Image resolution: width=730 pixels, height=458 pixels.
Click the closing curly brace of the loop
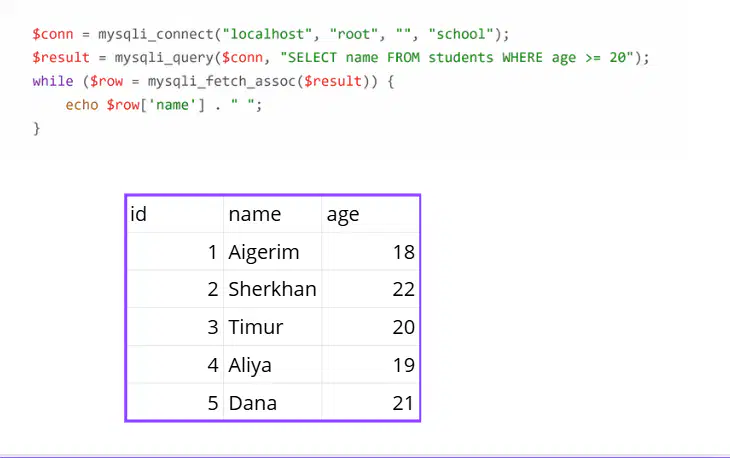coord(36,128)
